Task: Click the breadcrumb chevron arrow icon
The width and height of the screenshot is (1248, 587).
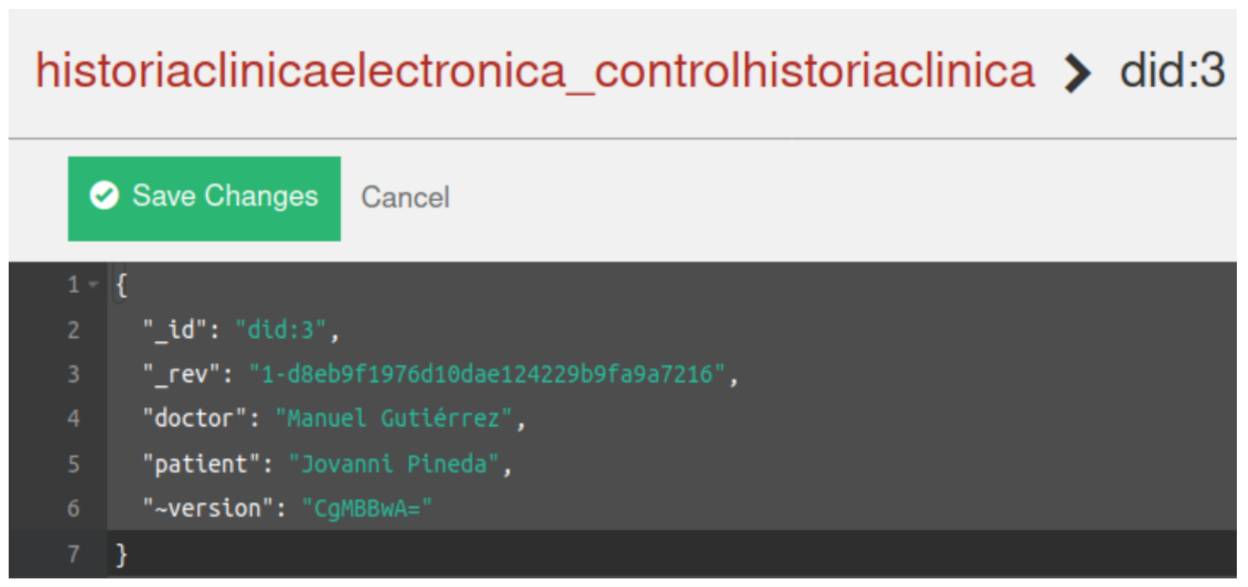Action: 1076,74
